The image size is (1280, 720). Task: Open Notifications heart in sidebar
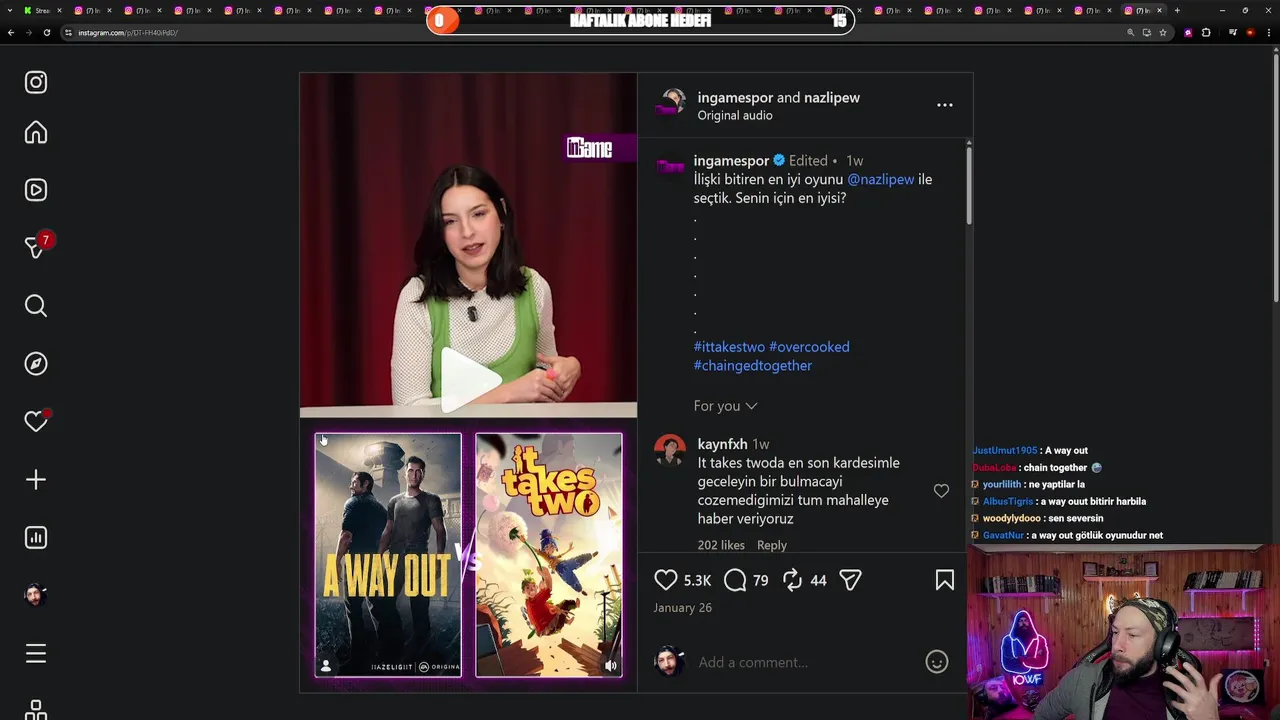tap(36, 422)
